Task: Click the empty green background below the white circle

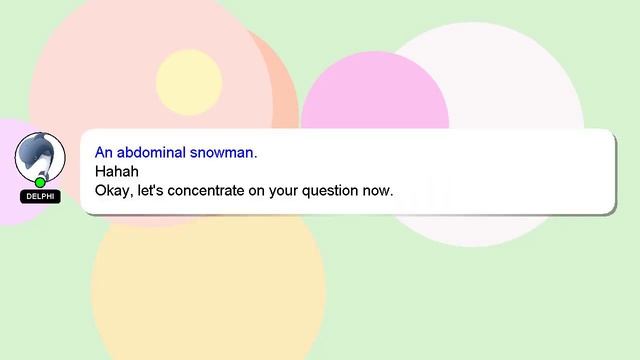Action: click(473, 302)
